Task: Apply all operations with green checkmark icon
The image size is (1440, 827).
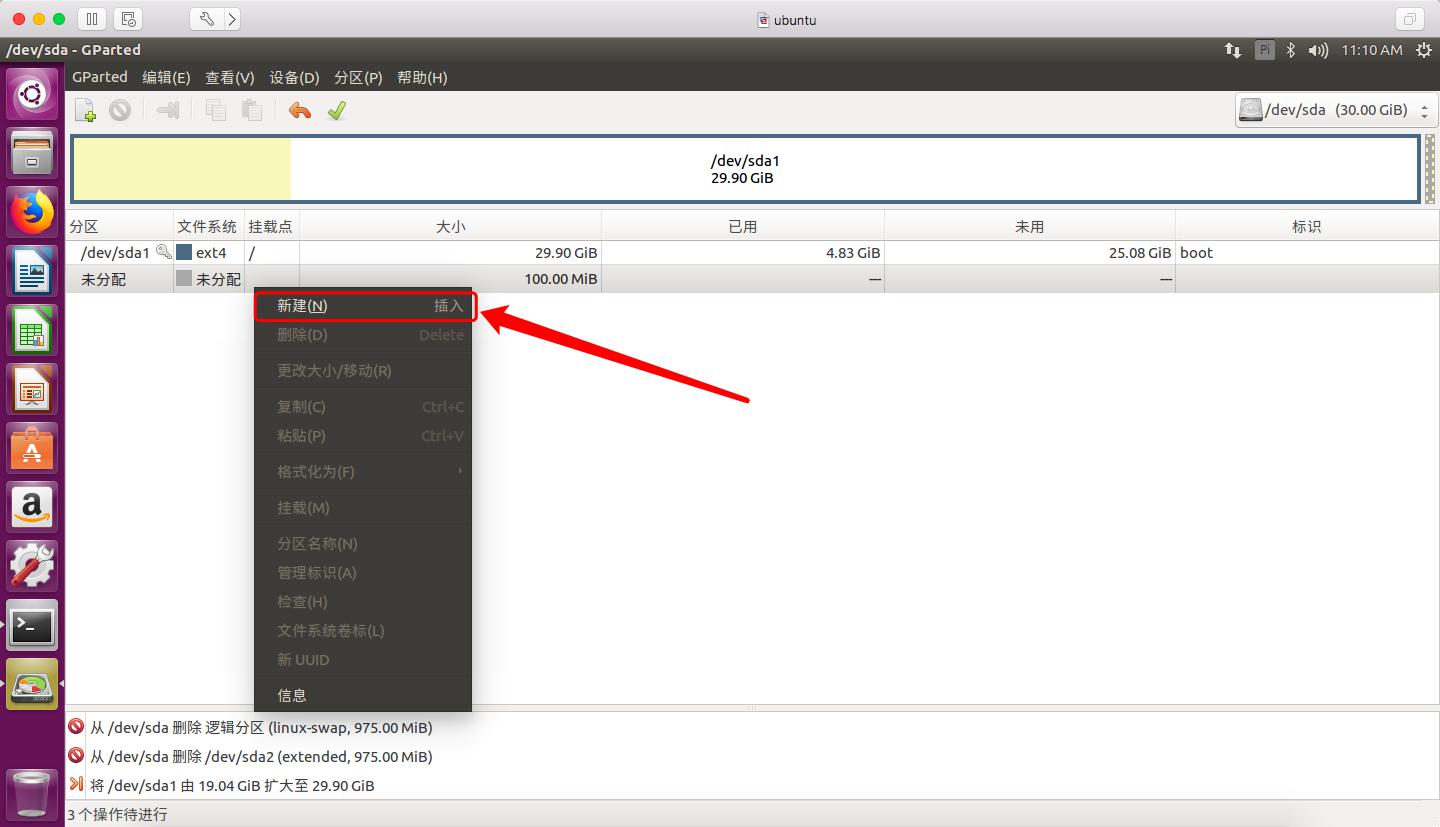Action: (x=336, y=110)
